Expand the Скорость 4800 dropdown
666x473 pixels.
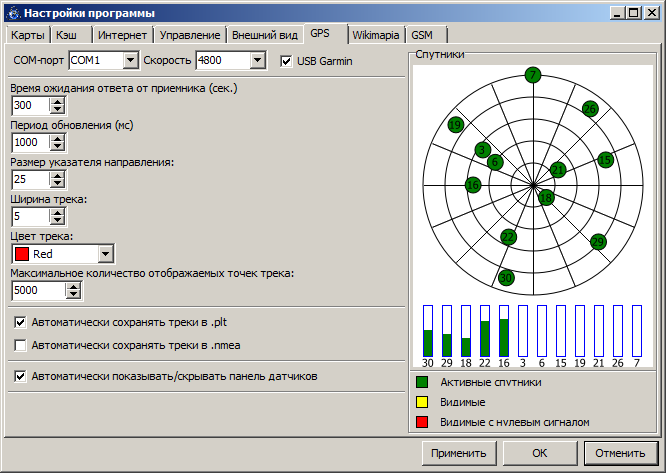(x=258, y=61)
